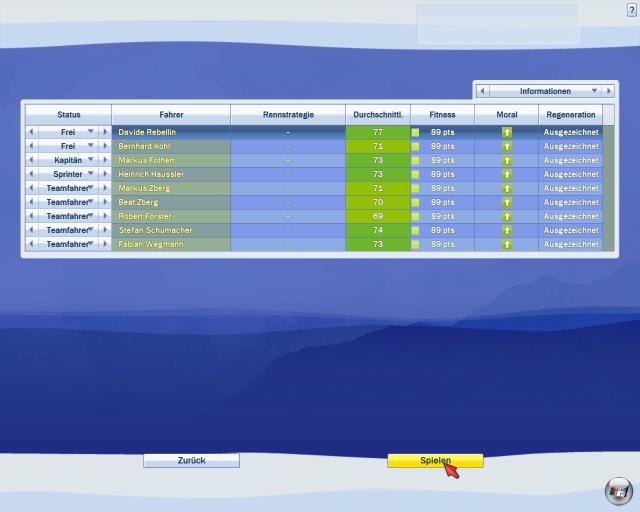Open the help question mark icon
Screen dimensions: 640x512
pos(631,10)
